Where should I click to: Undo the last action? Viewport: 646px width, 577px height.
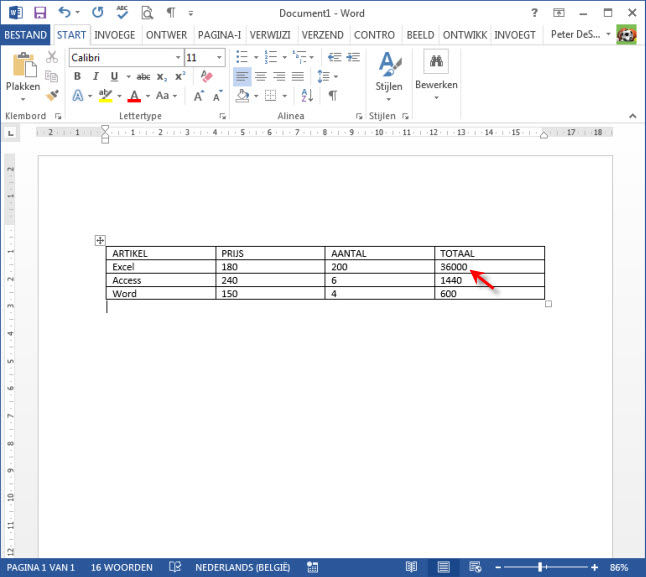(64, 12)
